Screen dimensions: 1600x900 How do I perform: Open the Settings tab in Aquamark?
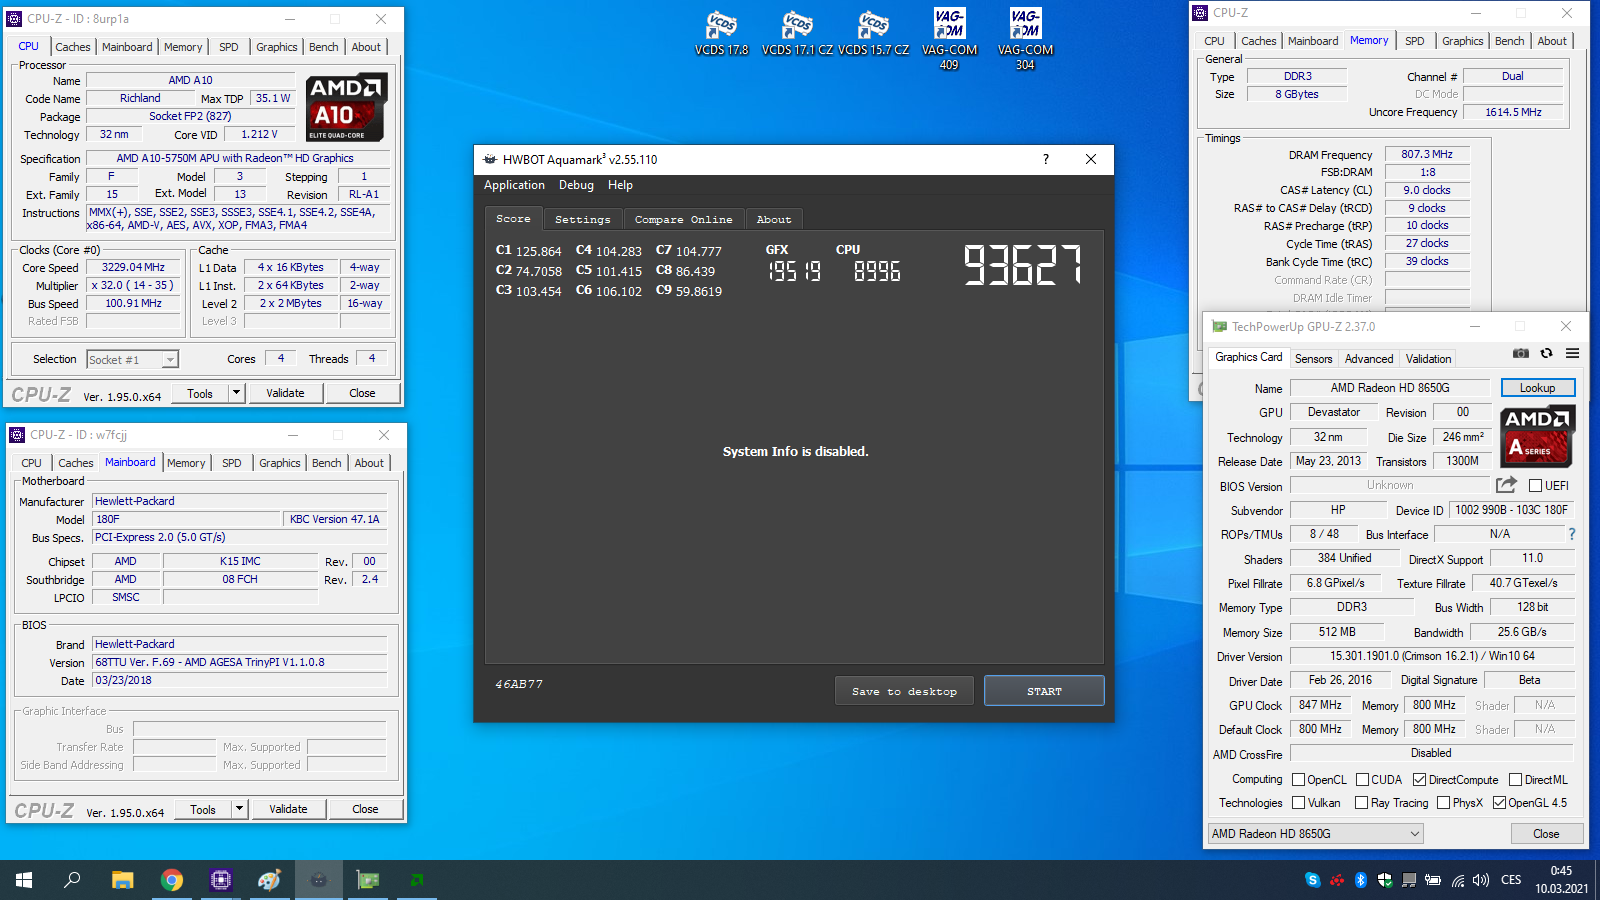583,219
